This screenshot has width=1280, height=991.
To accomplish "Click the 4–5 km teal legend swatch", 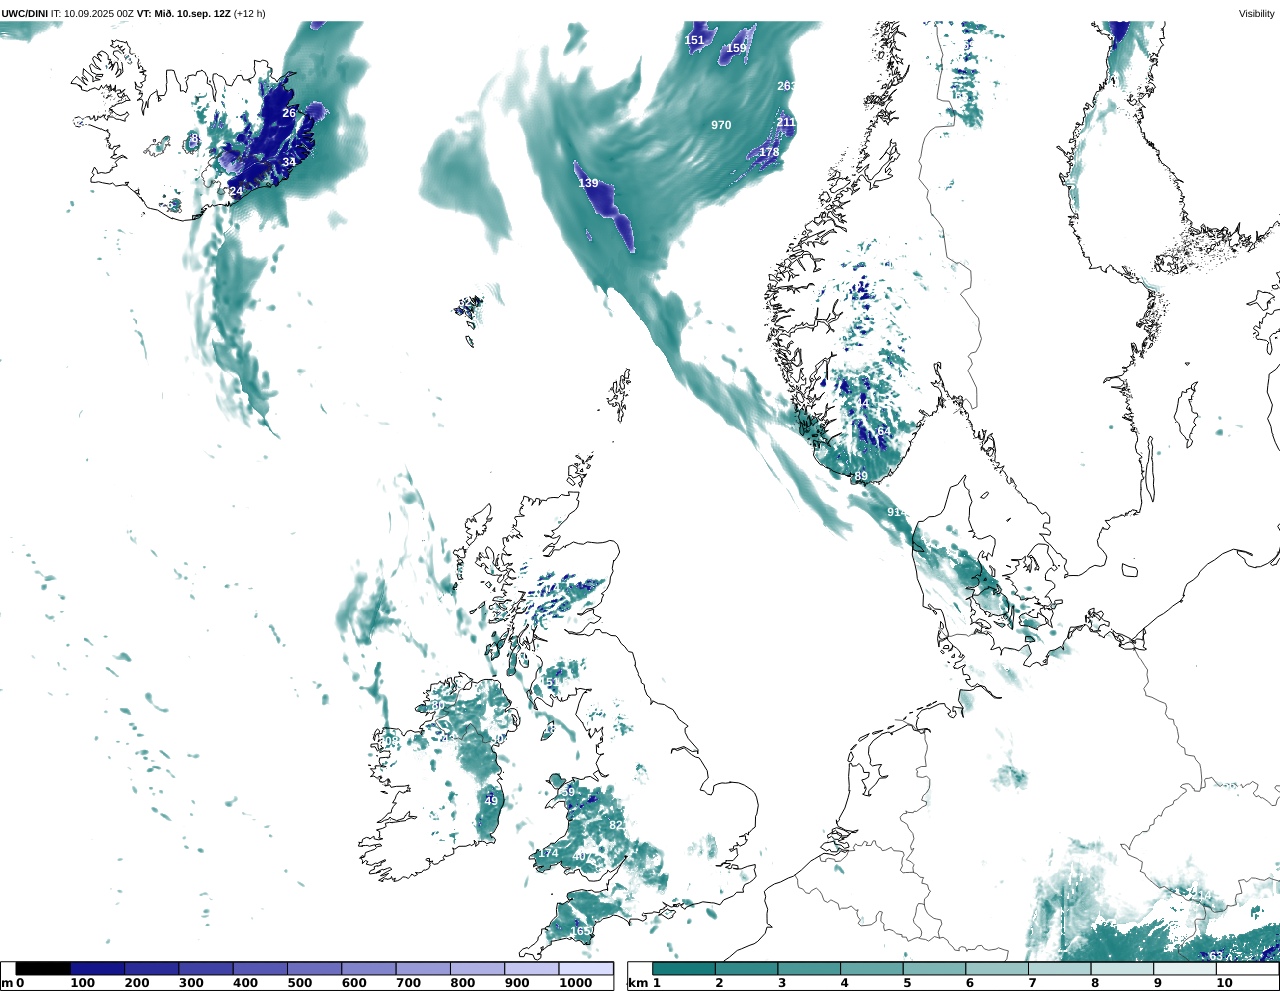I will [x=872, y=968].
